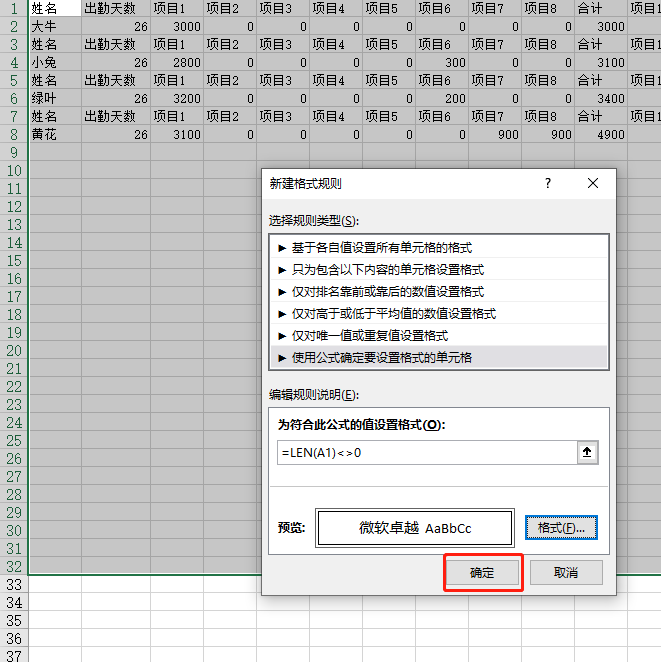Click cell containing 绿叶
661x662 pixels.
tap(55, 98)
